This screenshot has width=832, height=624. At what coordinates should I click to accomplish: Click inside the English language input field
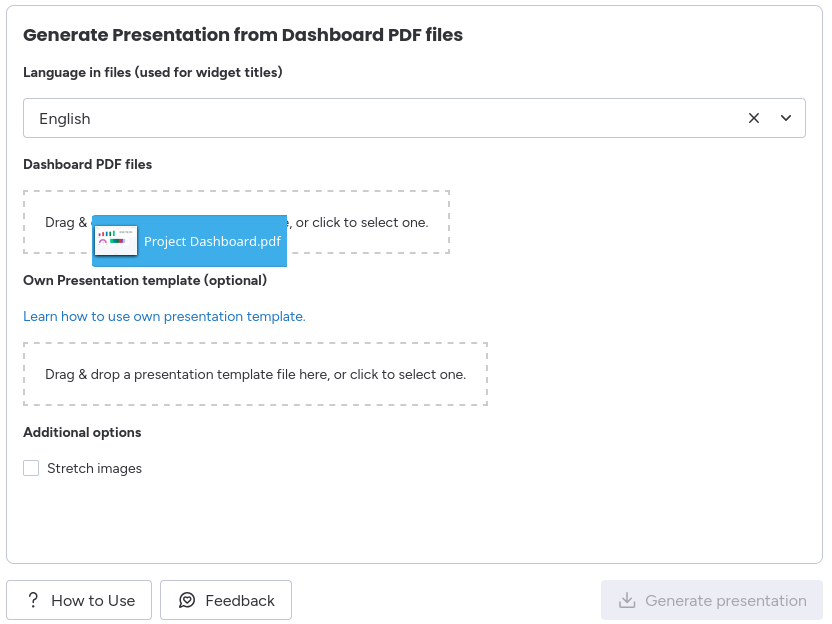(x=300, y=118)
